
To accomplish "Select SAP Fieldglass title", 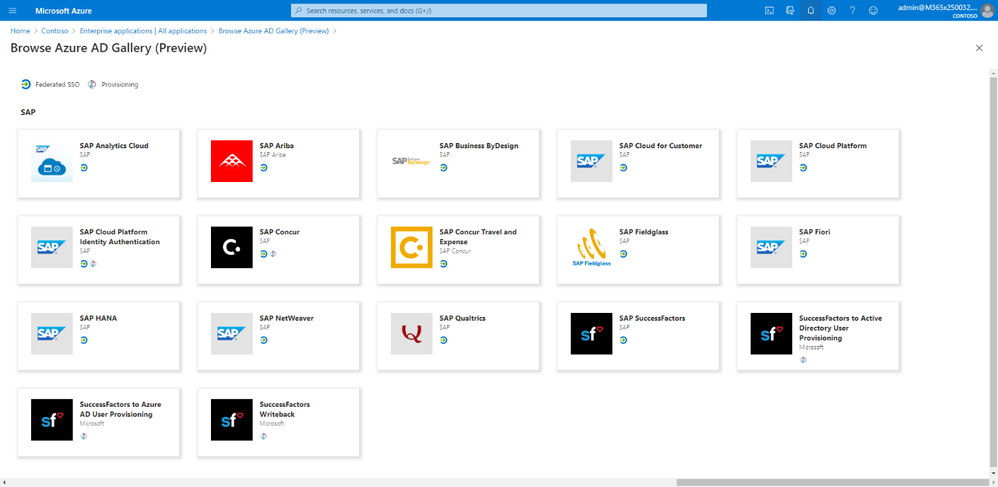I will coord(643,232).
